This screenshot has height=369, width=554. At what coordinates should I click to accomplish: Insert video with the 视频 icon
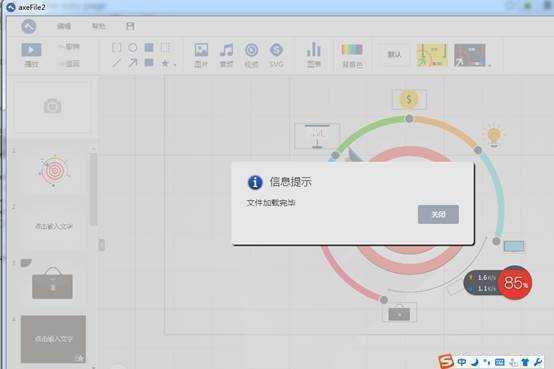tap(252, 55)
